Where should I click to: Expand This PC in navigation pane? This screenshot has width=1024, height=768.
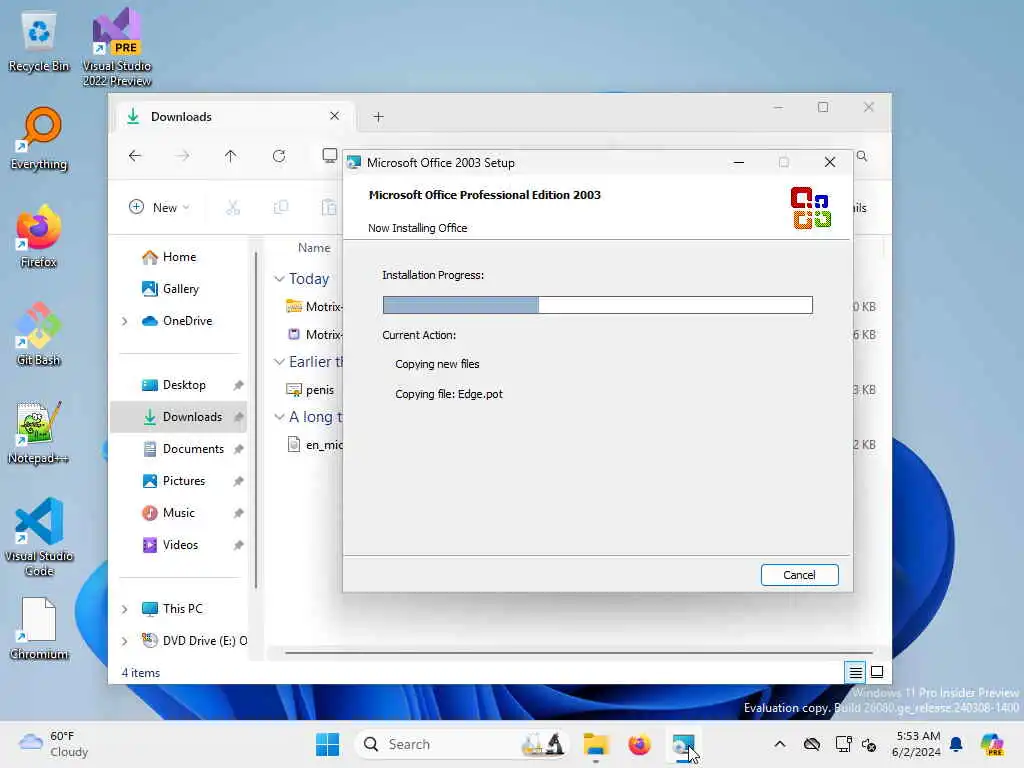[125, 609]
